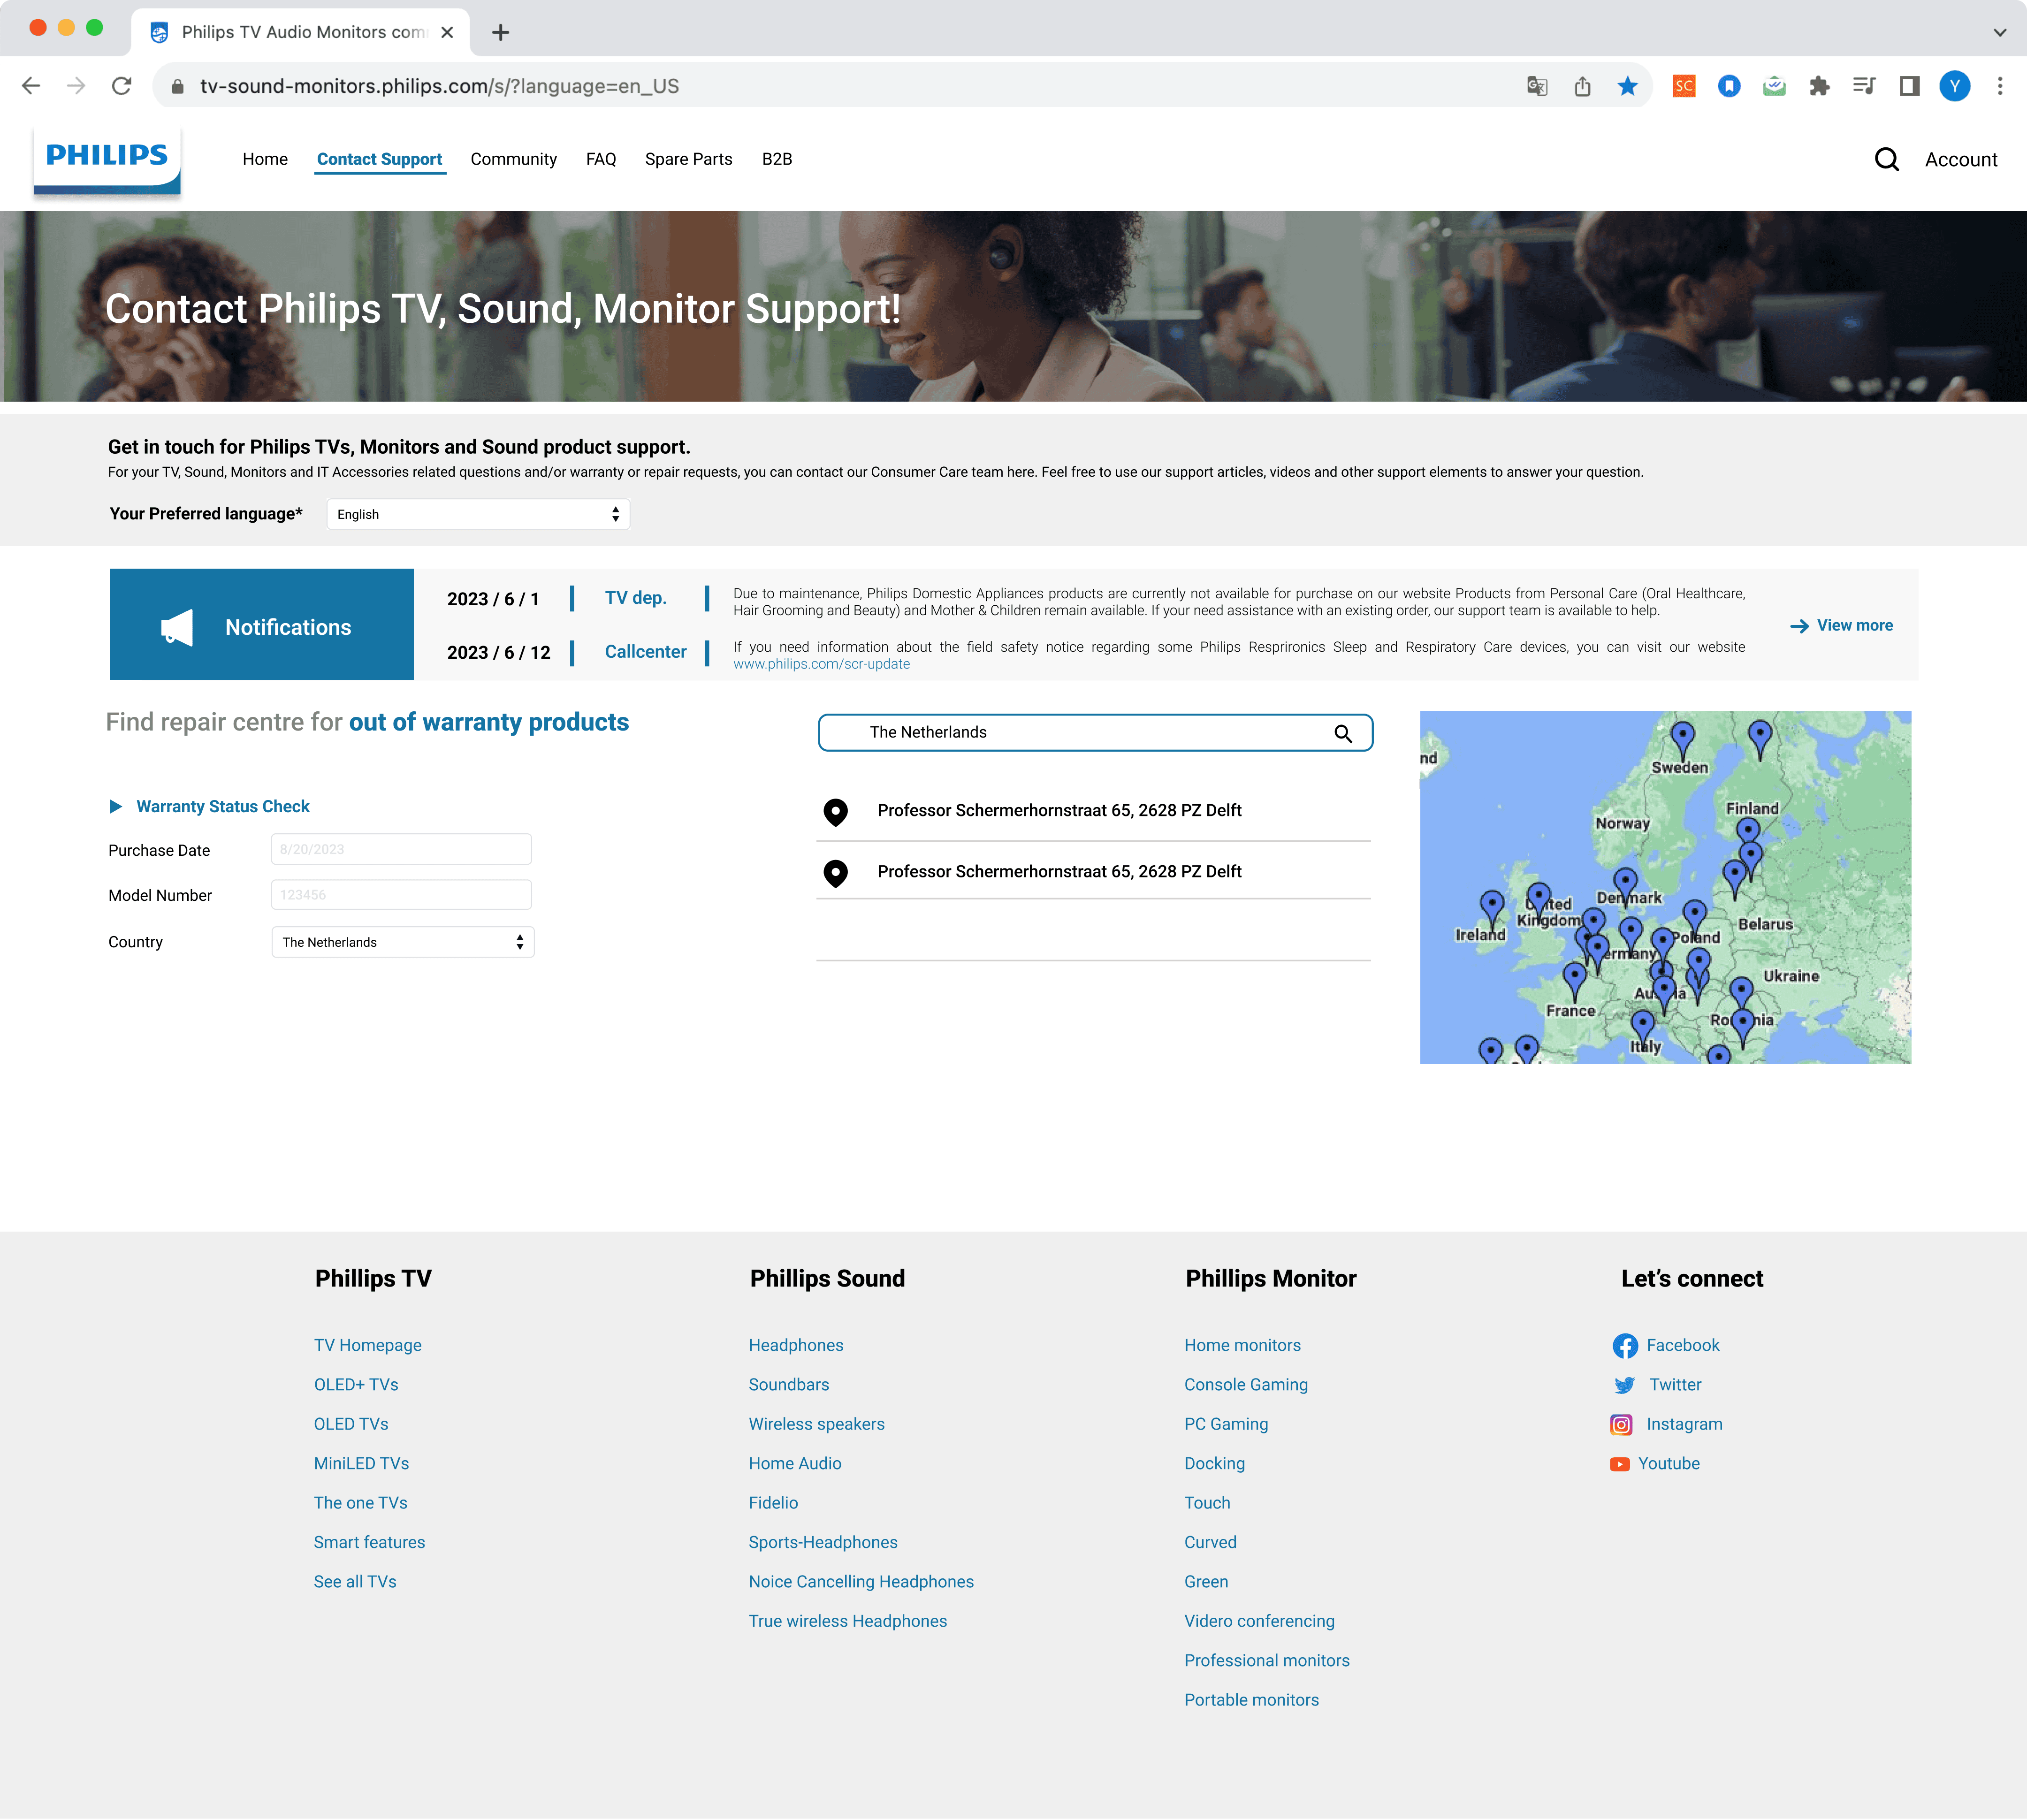The width and height of the screenshot is (2027, 1820).
Task: Open Professional monitors footer link
Action: pos(1266,1661)
